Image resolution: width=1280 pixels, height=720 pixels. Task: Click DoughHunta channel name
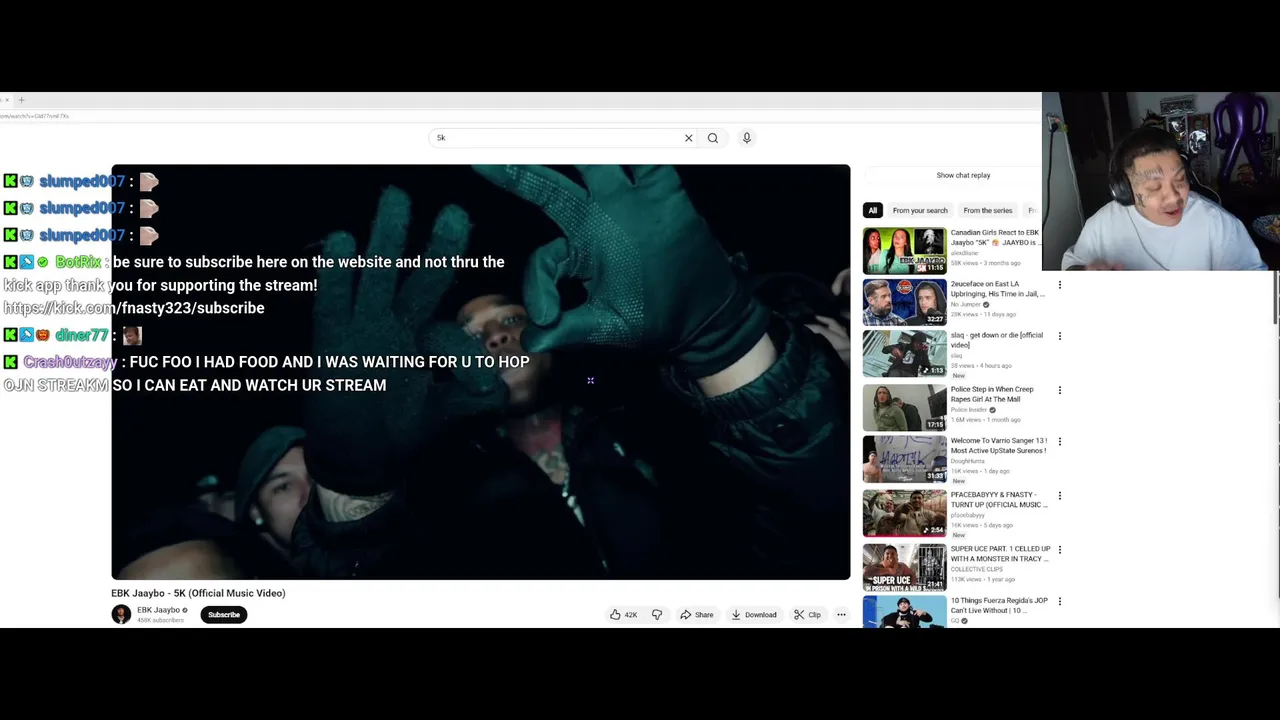coord(968,461)
